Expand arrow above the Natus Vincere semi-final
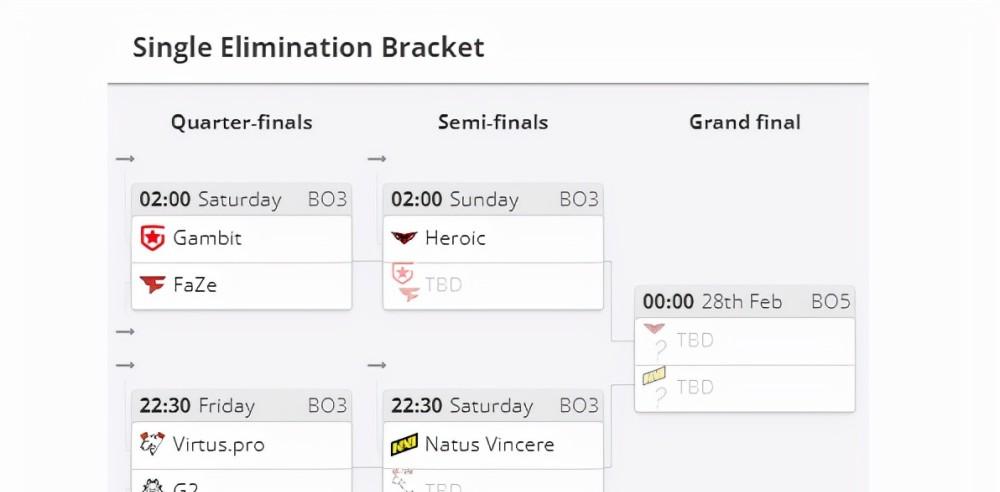1000x492 pixels. pos(377,365)
